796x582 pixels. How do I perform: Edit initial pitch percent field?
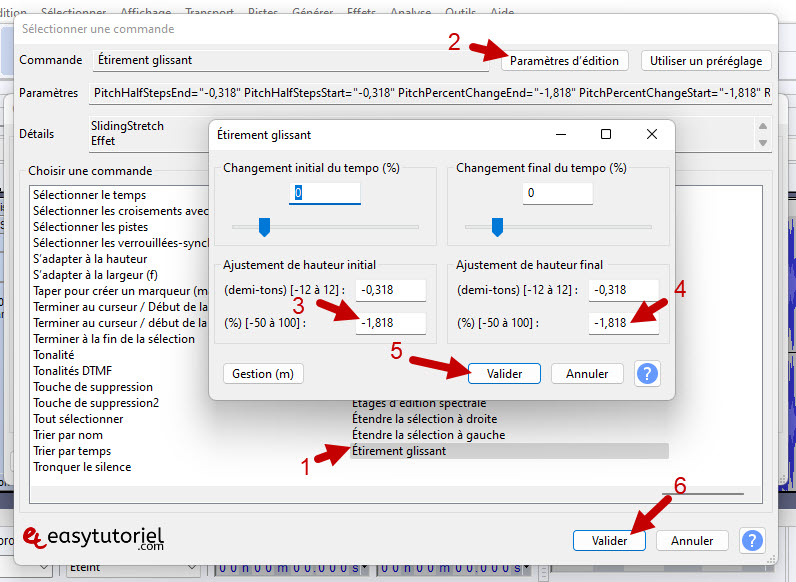click(x=390, y=323)
